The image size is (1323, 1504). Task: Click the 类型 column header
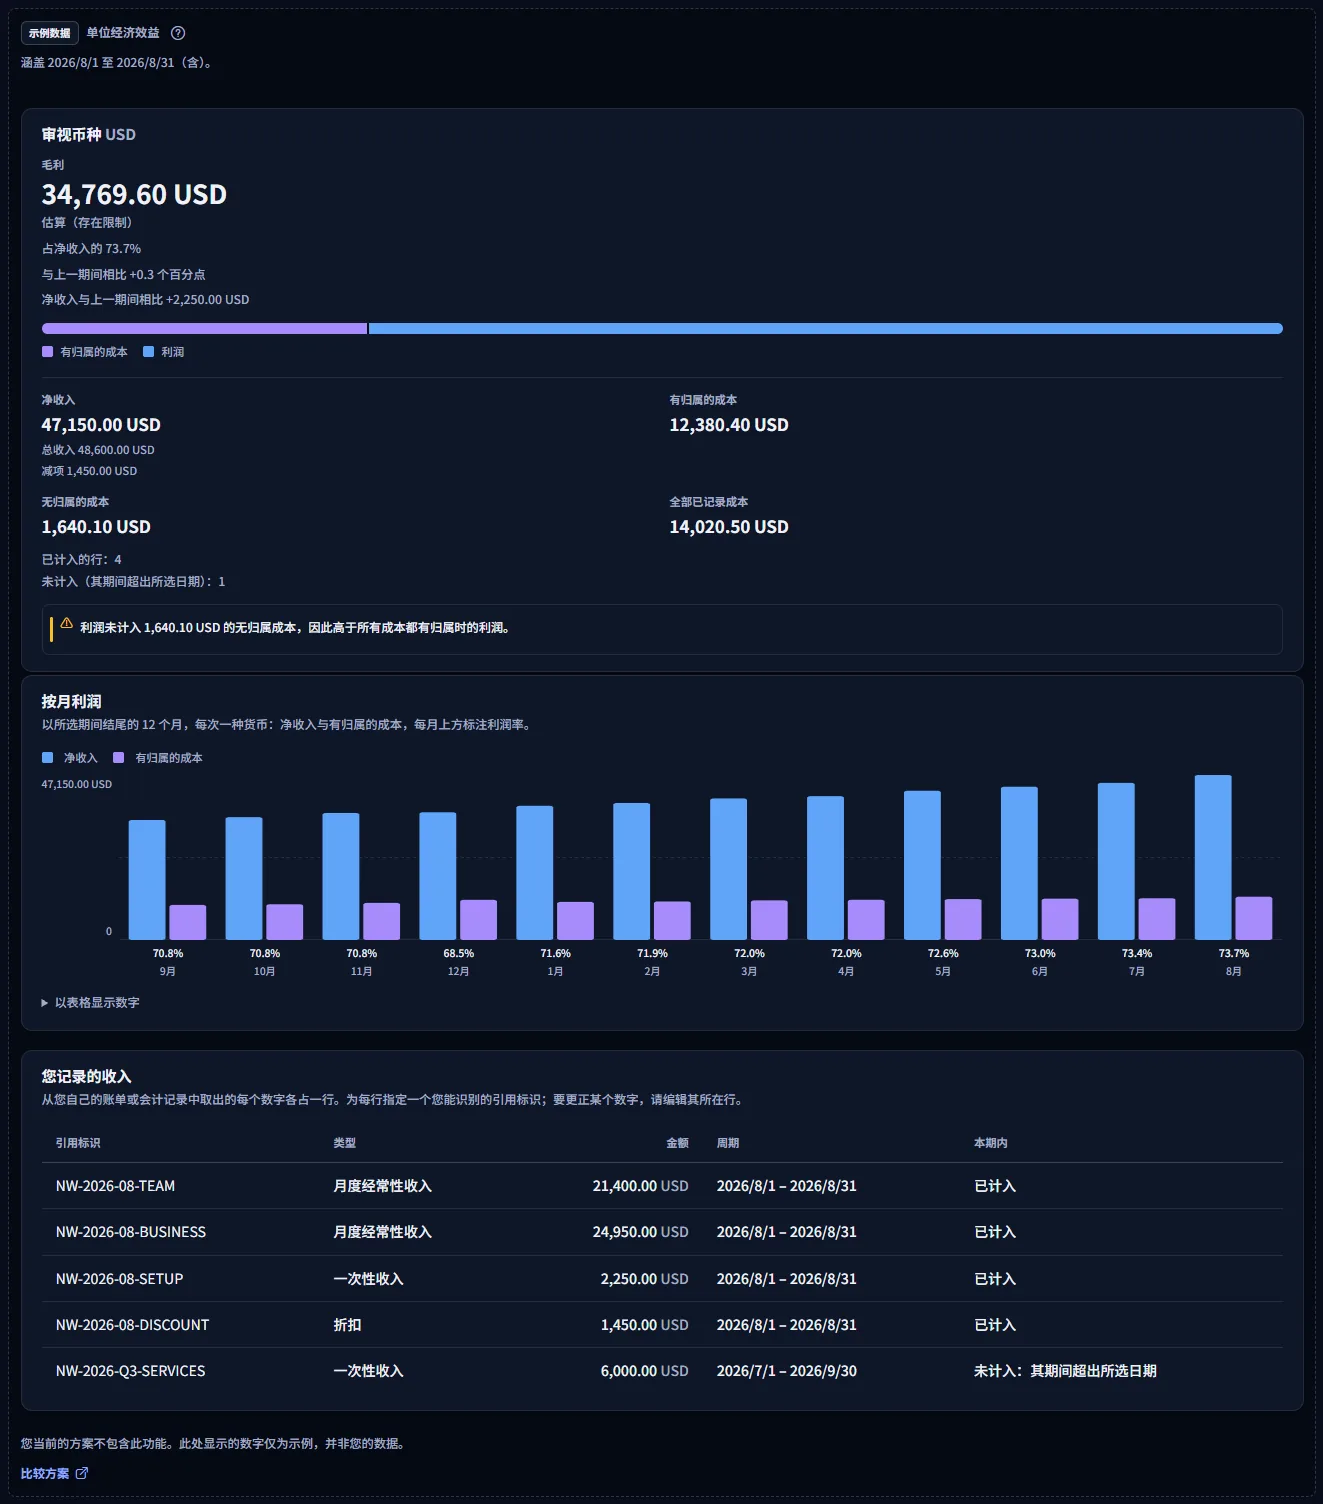[345, 1143]
